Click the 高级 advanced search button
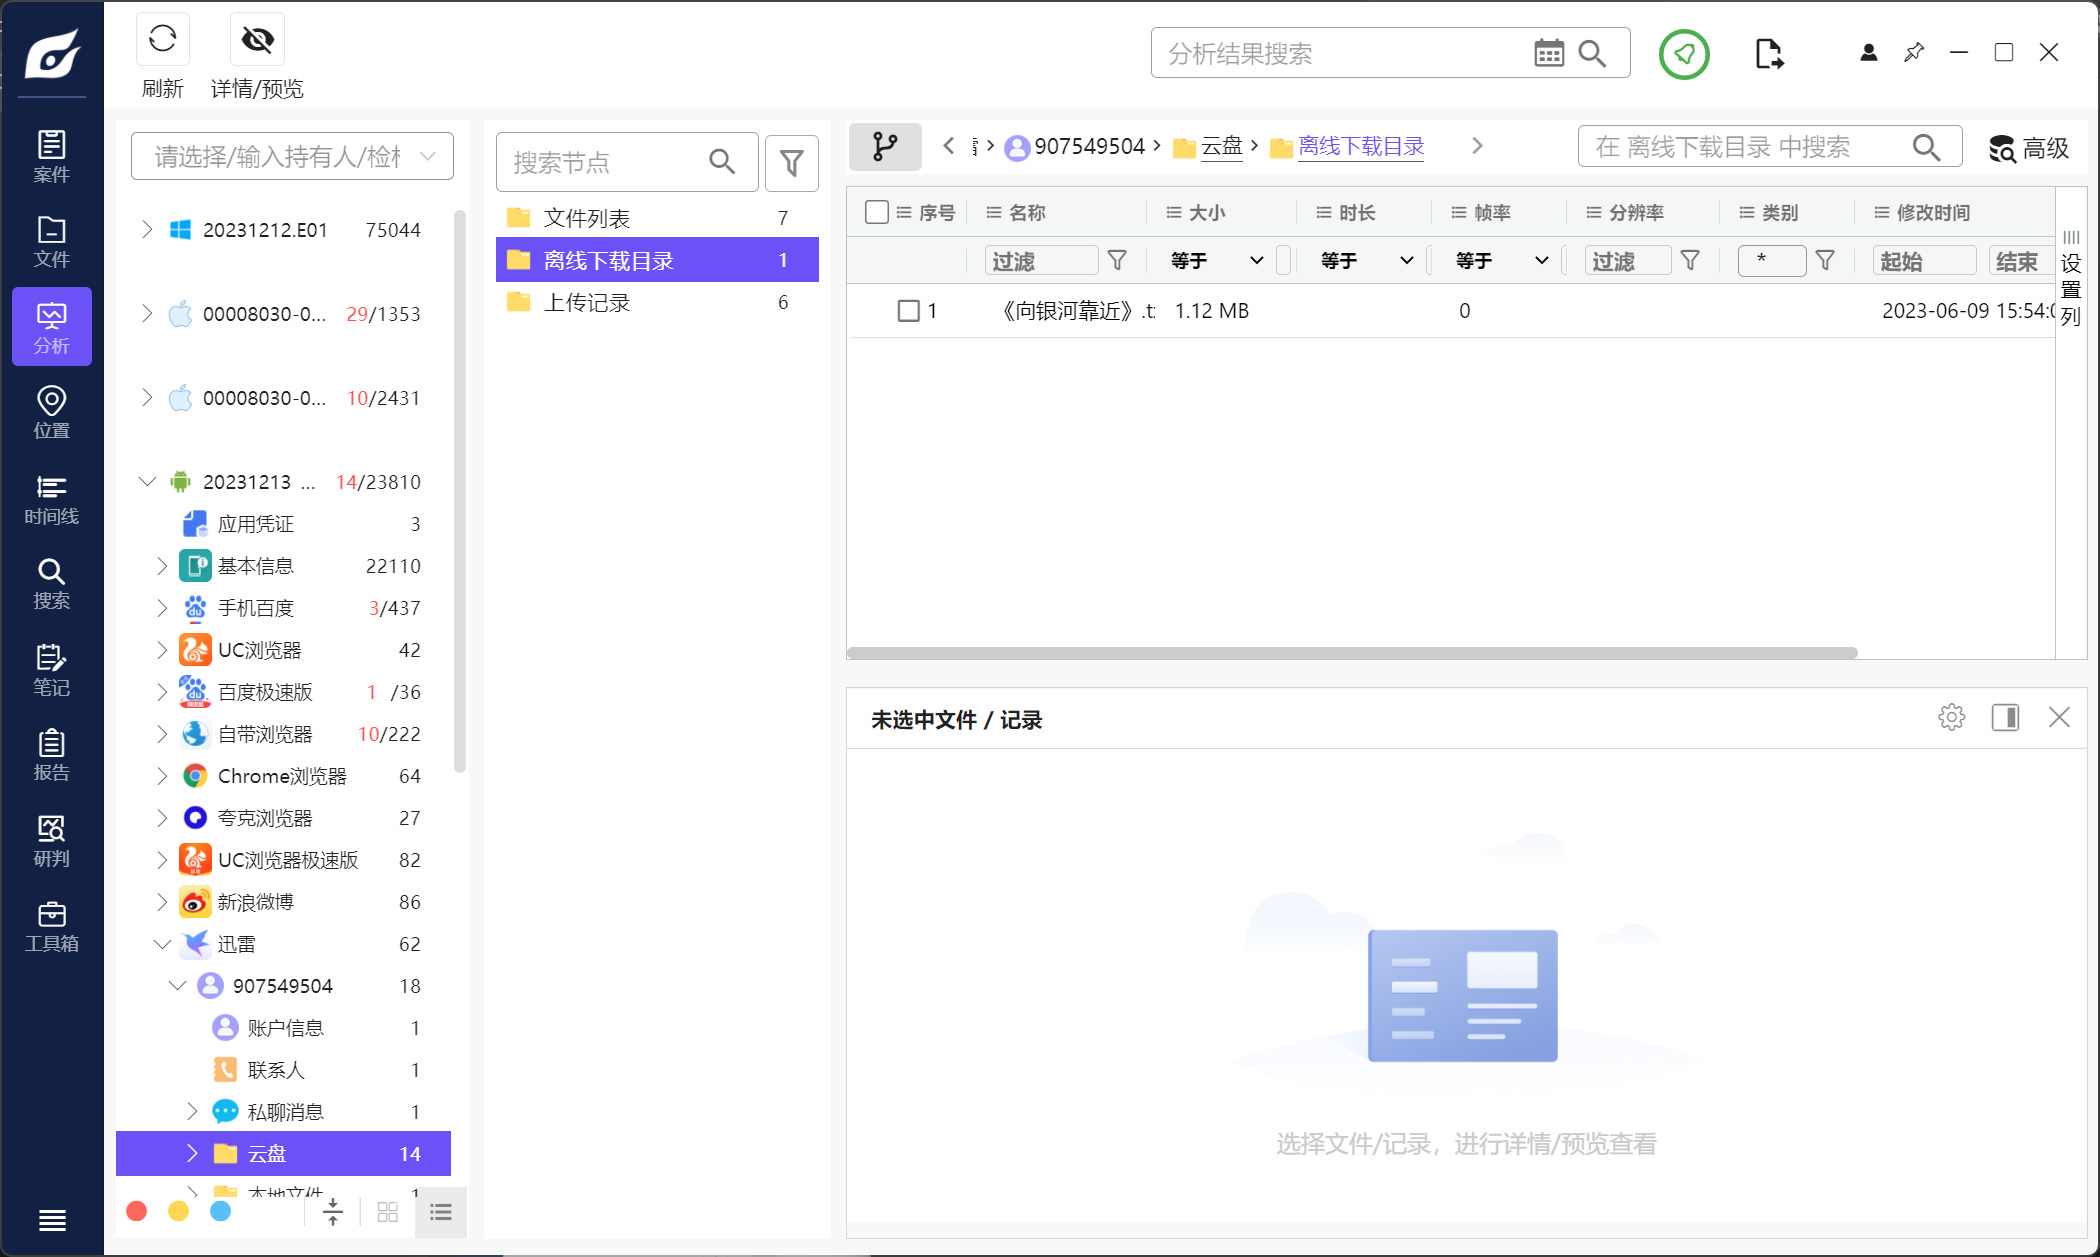Image resolution: width=2100 pixels, height=1257 pixels. pos(2028,149)
